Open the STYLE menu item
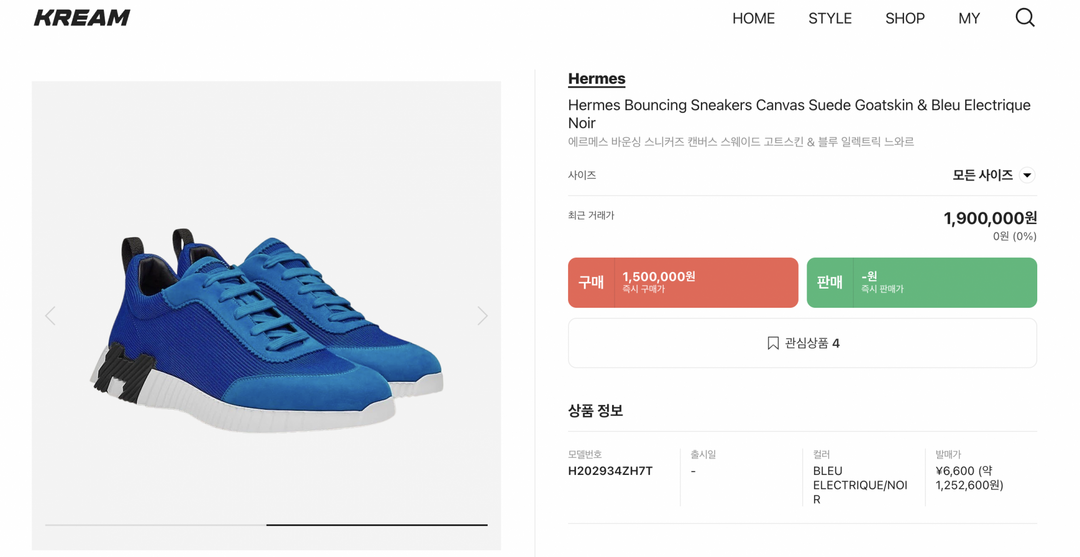 point(830,18)
